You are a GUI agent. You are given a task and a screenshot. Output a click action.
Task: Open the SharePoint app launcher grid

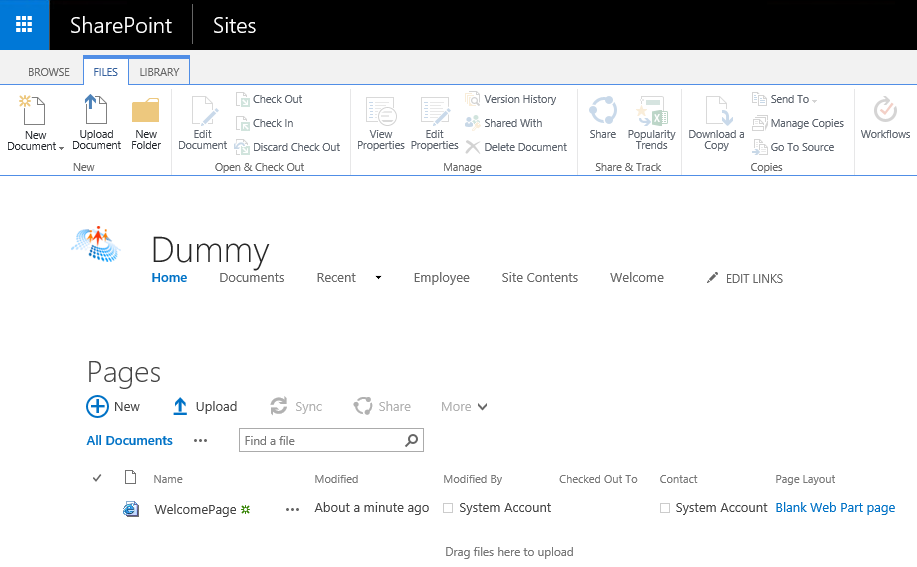[24, 25]
